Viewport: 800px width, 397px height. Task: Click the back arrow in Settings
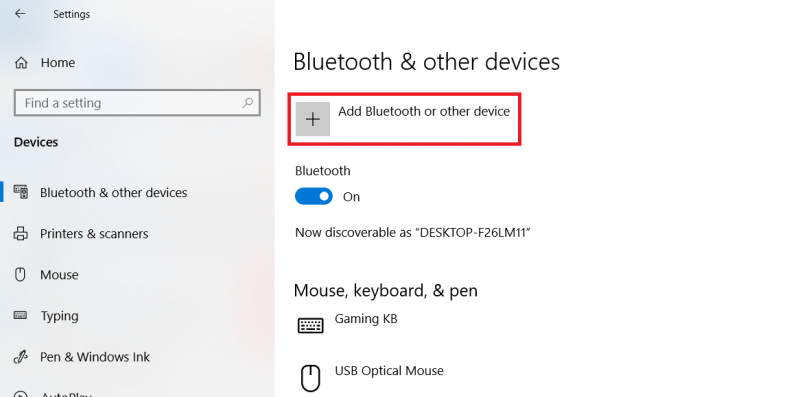pyautogui.click(x=20, y=14)
